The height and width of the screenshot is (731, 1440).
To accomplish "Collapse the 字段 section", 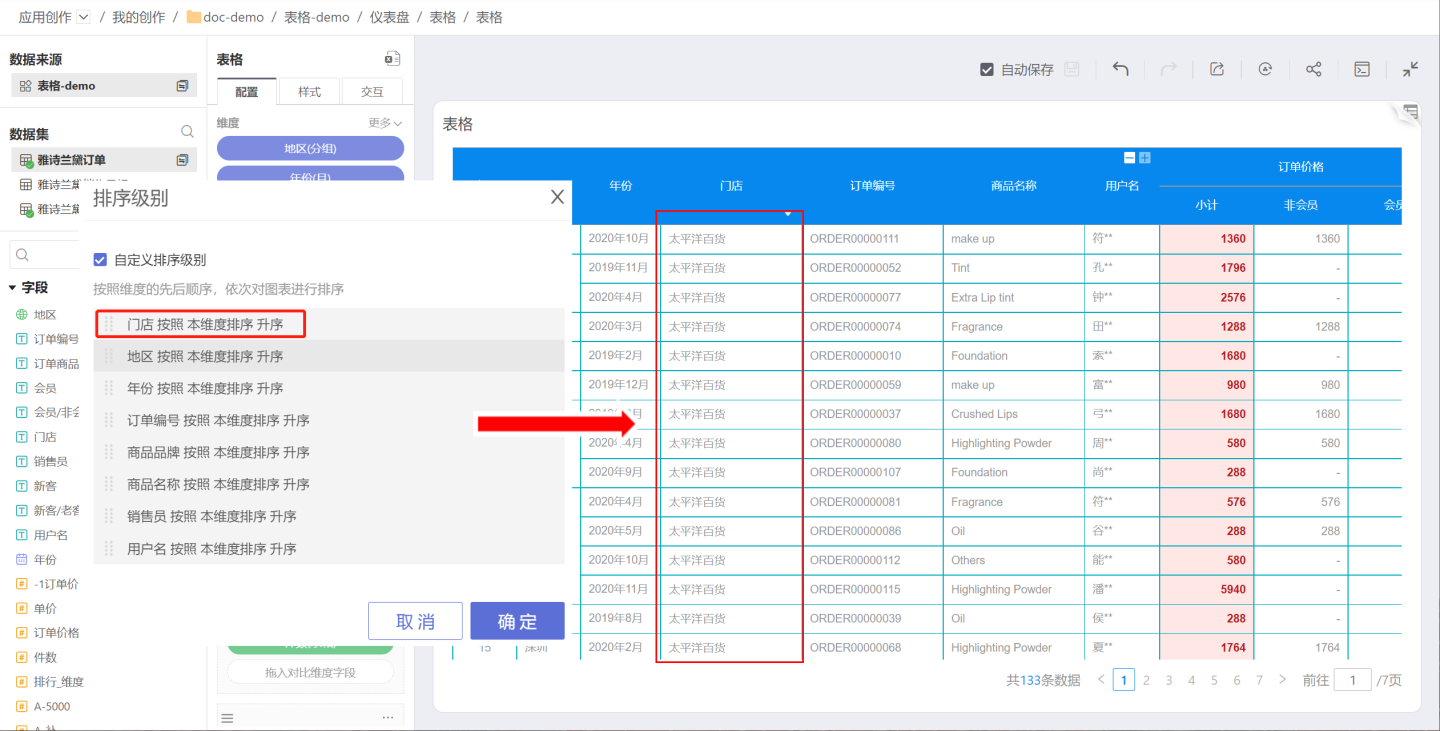I will click(x=12, y=288).
